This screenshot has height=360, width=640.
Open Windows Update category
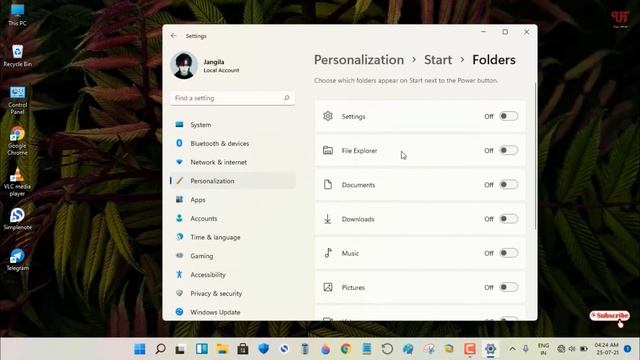233,312
